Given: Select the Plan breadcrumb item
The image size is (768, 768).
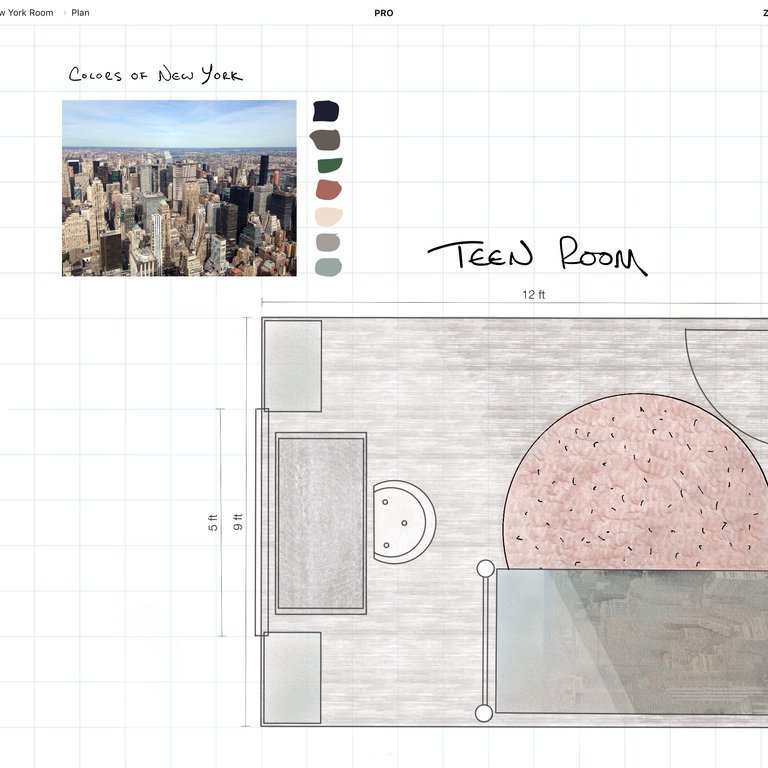Looking at the screenshot, I should [80, 13].
